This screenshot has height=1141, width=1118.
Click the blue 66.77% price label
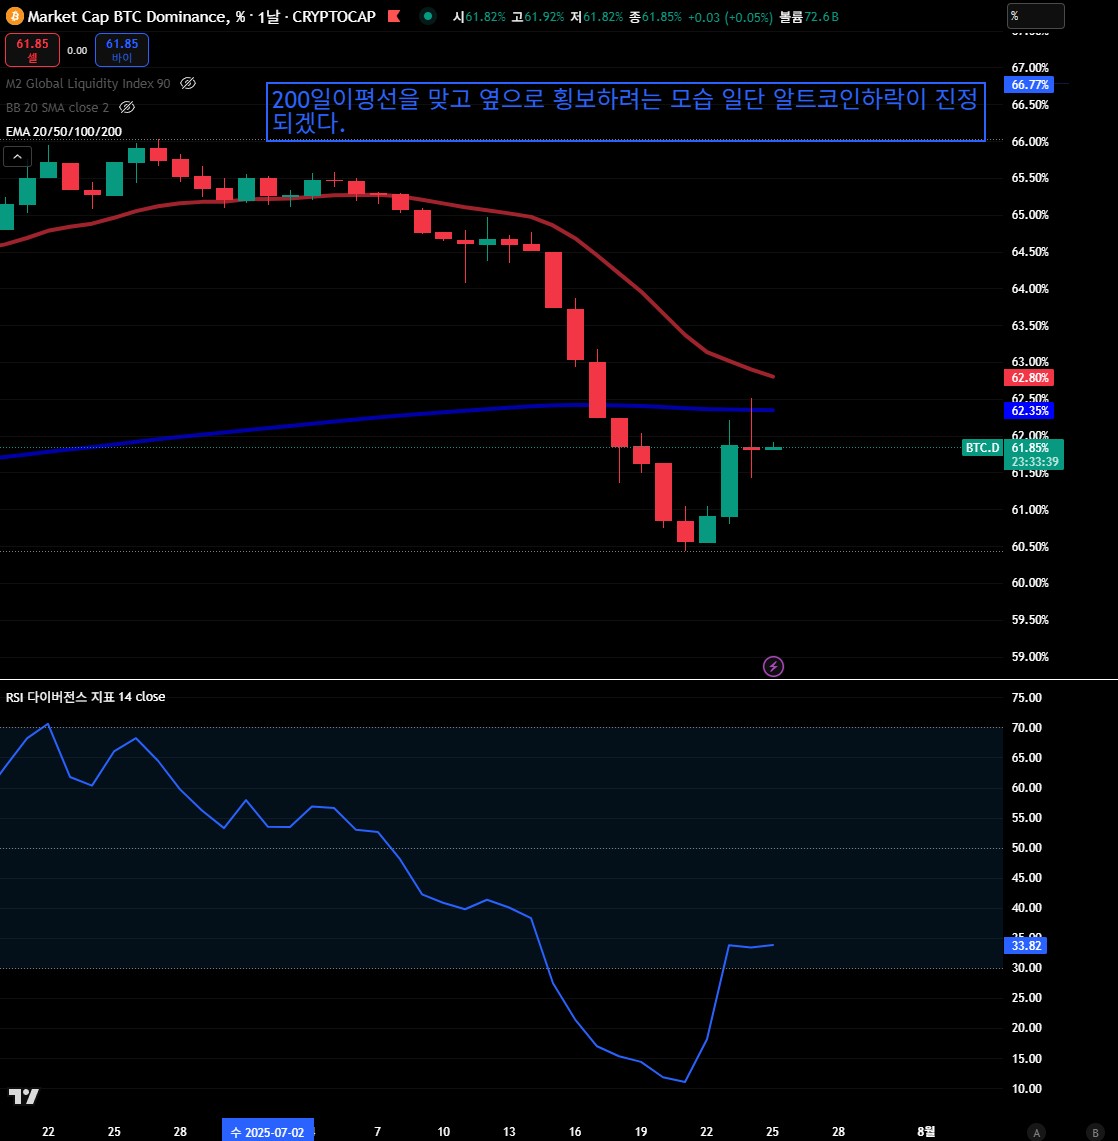1028,84
